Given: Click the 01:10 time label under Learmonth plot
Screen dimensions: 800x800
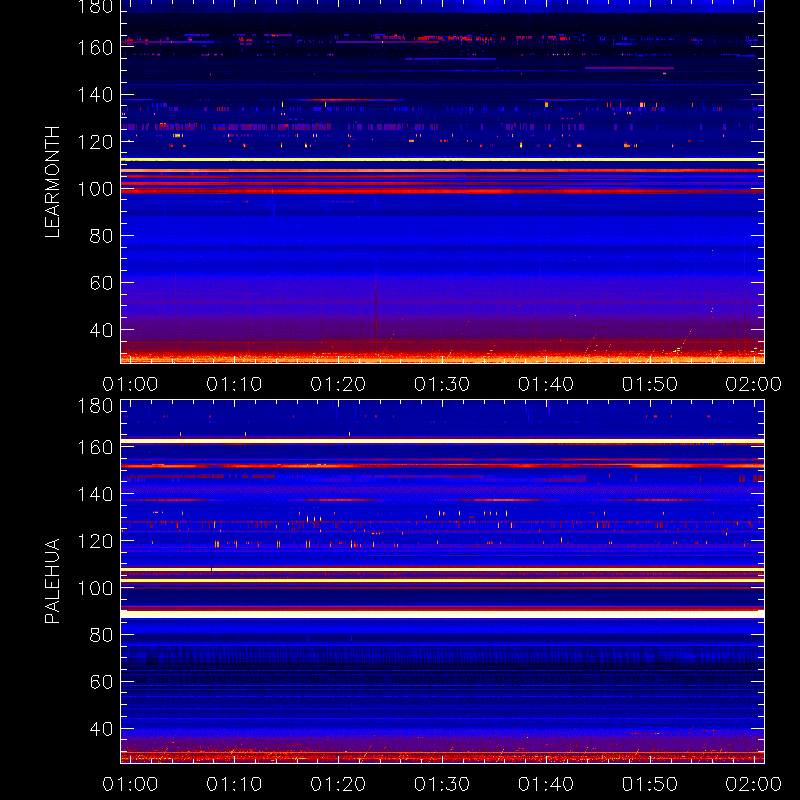Looking at the screenshot, I should [234, 384].
